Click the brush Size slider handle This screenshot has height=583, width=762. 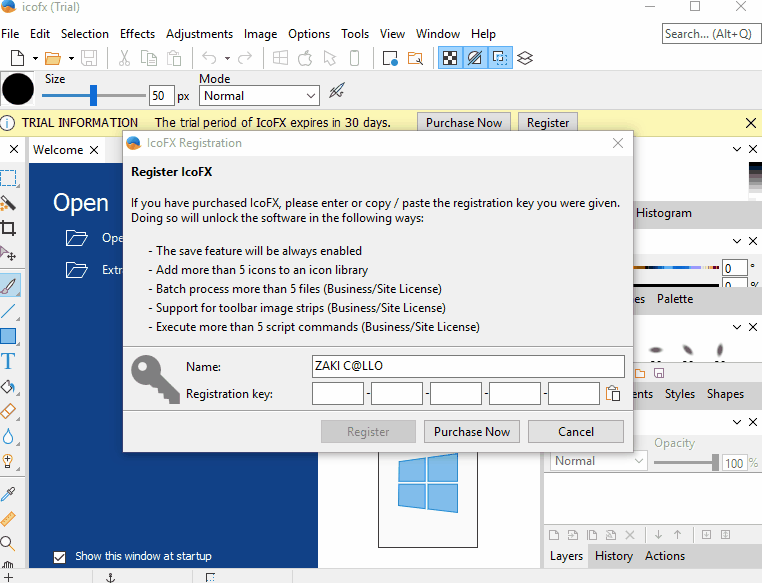(93, 95)
